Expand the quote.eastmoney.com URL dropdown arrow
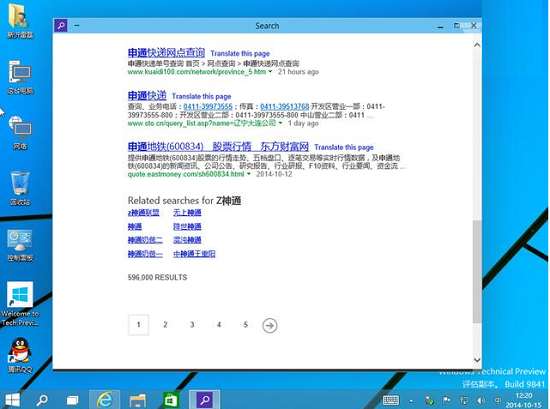550x409 pixels. [x=249, y=174]
